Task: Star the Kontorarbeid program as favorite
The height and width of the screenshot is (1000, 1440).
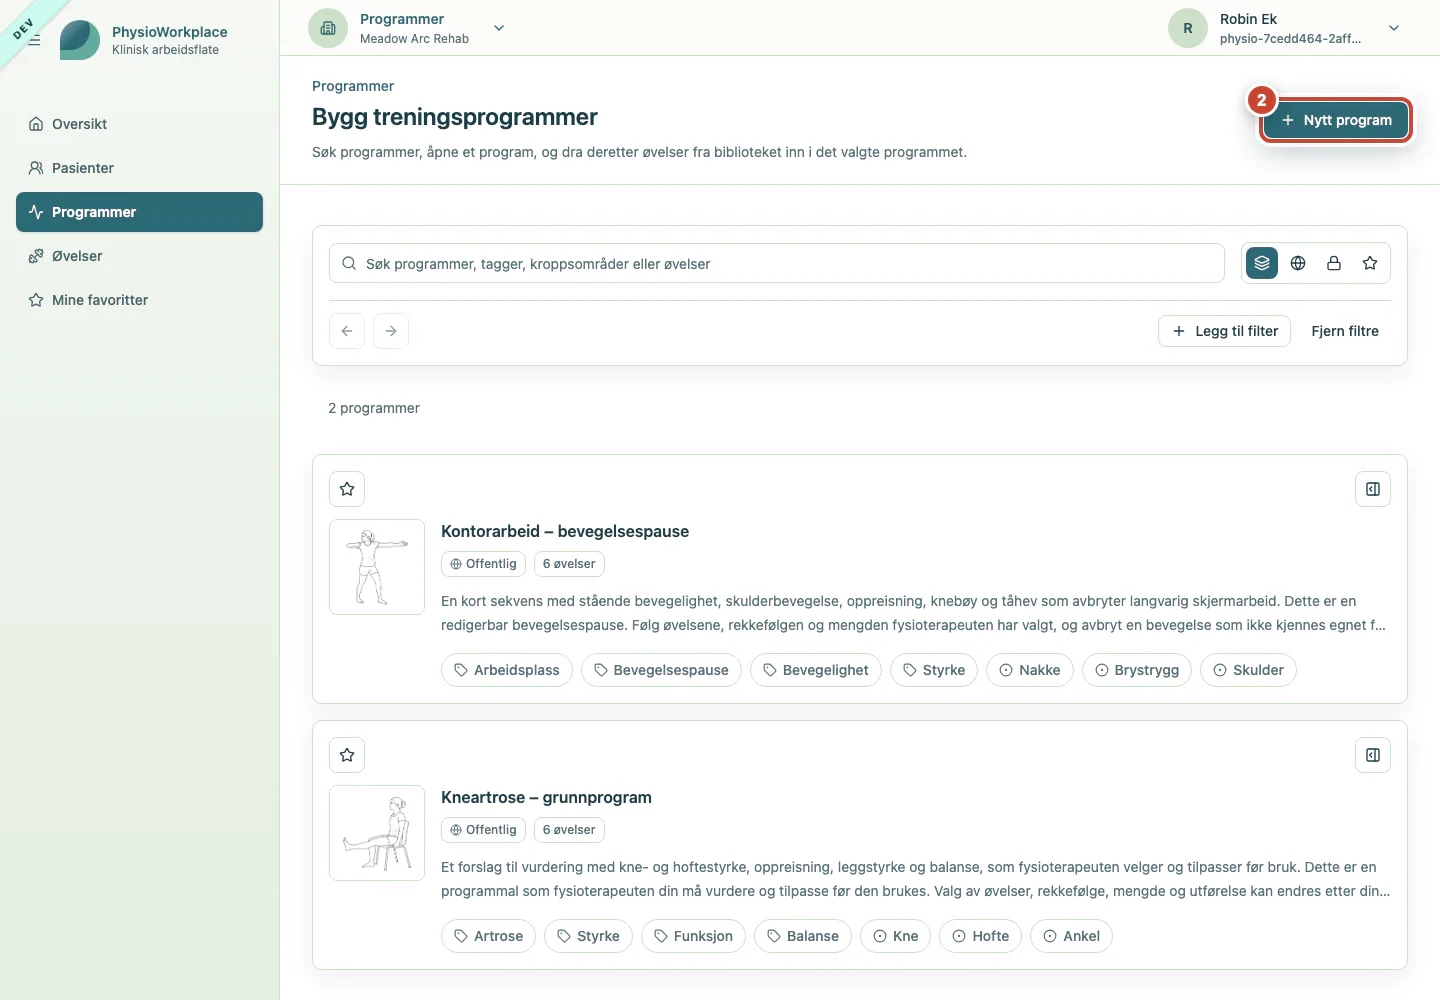Action: [x=347, y=489]
